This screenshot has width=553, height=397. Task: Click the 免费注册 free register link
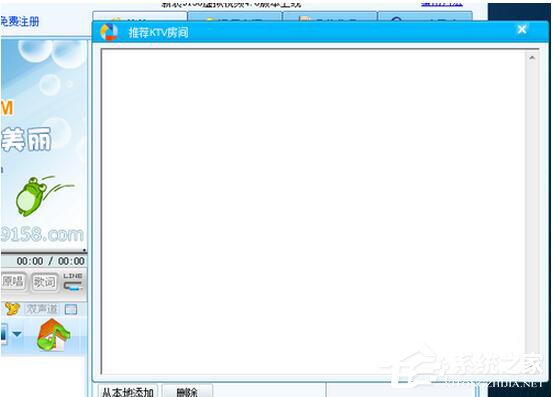click(x=20, y=22)
